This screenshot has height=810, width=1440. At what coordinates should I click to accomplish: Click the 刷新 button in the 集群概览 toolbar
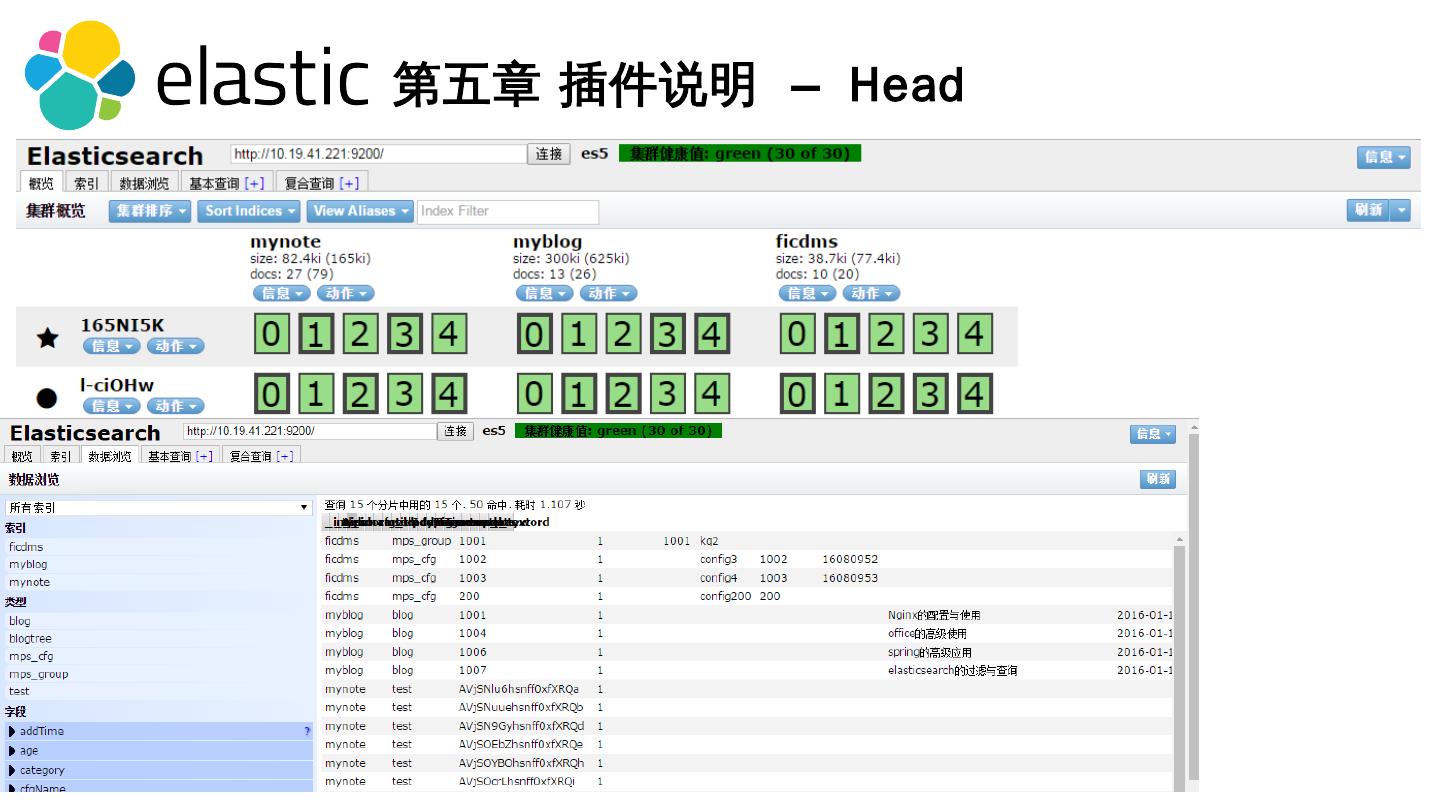(1369, 210)
